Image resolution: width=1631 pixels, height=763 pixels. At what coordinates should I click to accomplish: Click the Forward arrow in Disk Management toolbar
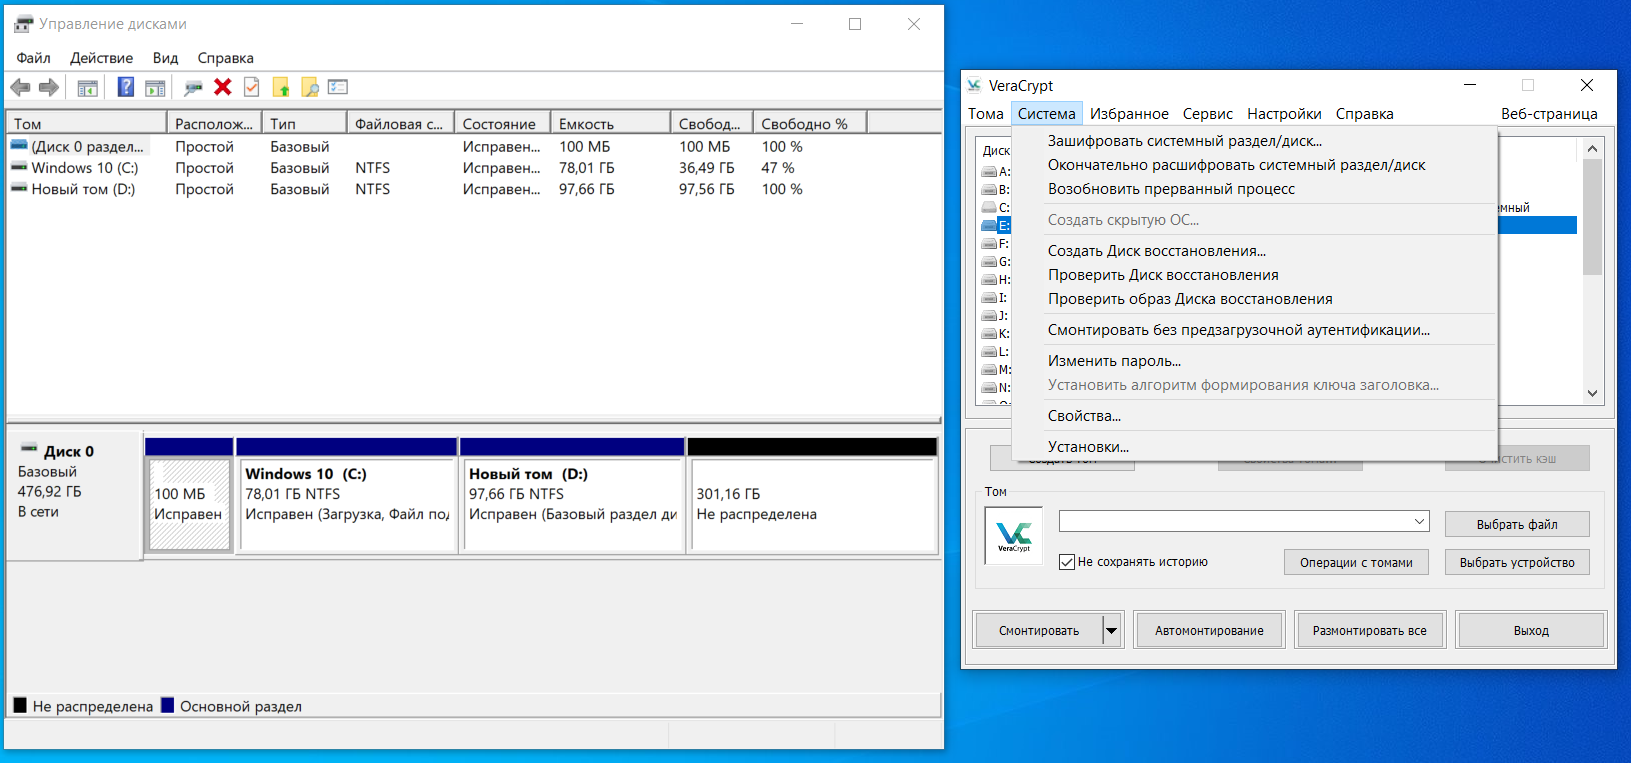tap(49, 88)
